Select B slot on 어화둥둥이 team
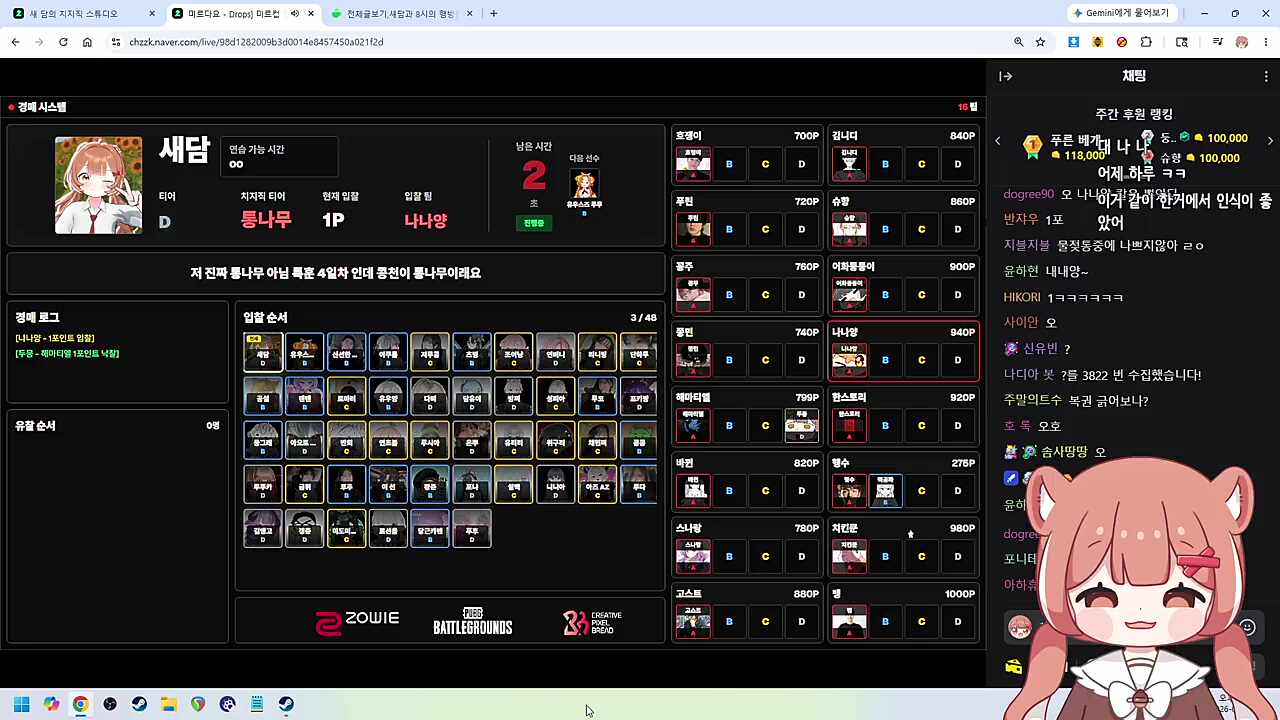The height and width of the screenshot is (720, 1280). click(x=885, y=295)
